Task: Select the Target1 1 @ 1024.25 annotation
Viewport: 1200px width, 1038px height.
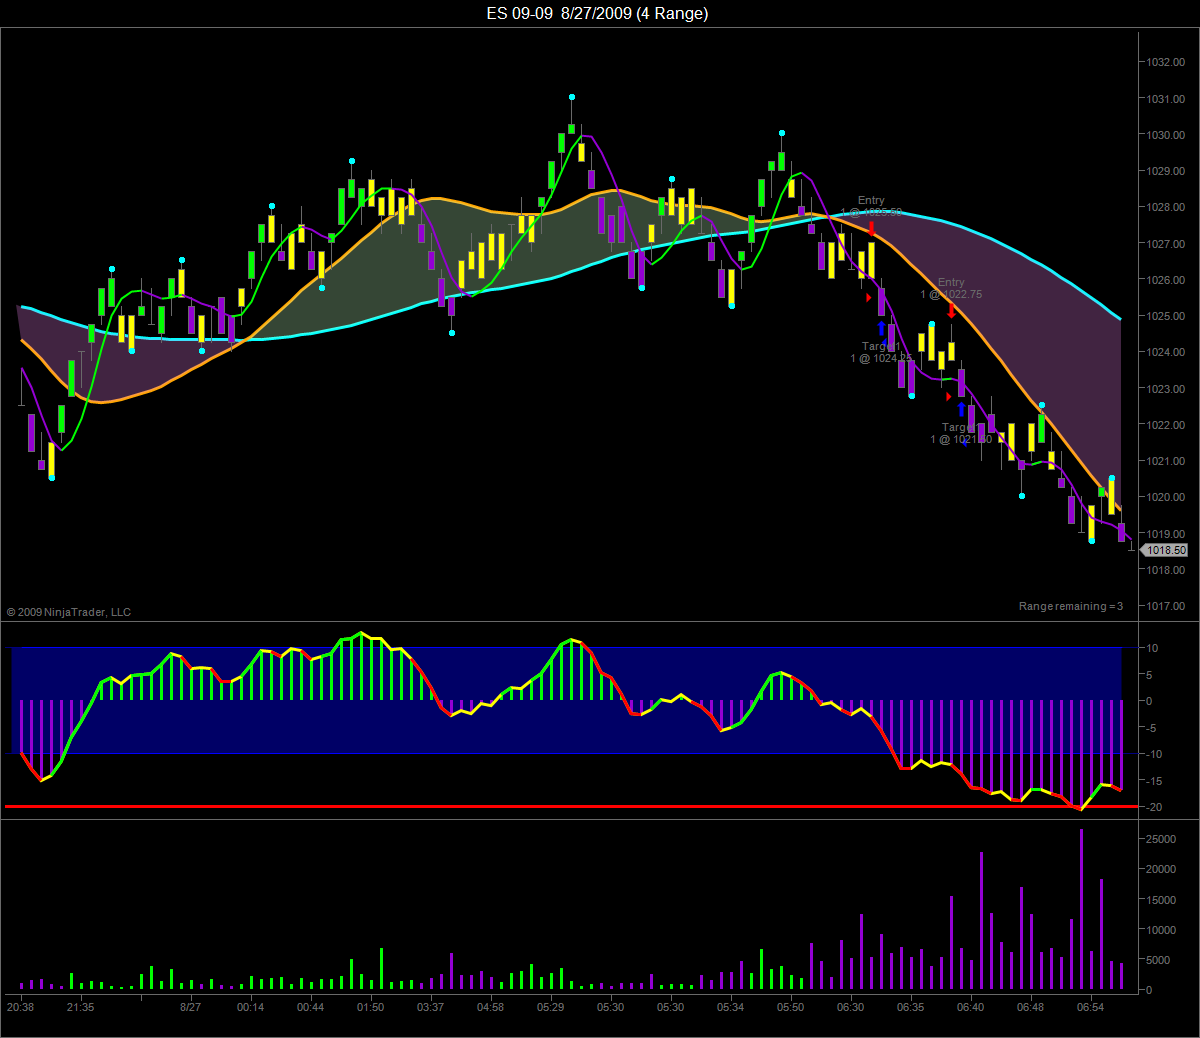Action: (x=881, y=352)
